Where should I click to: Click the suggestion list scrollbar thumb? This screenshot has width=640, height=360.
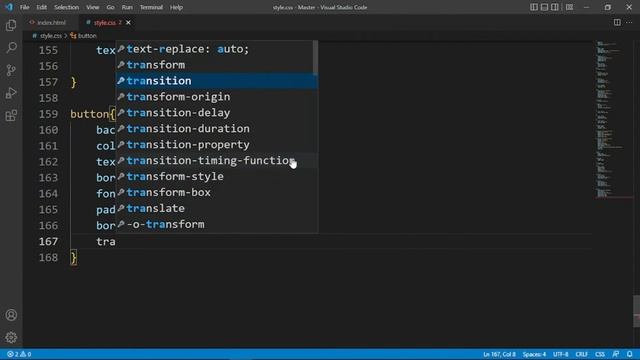click(316, 58)
